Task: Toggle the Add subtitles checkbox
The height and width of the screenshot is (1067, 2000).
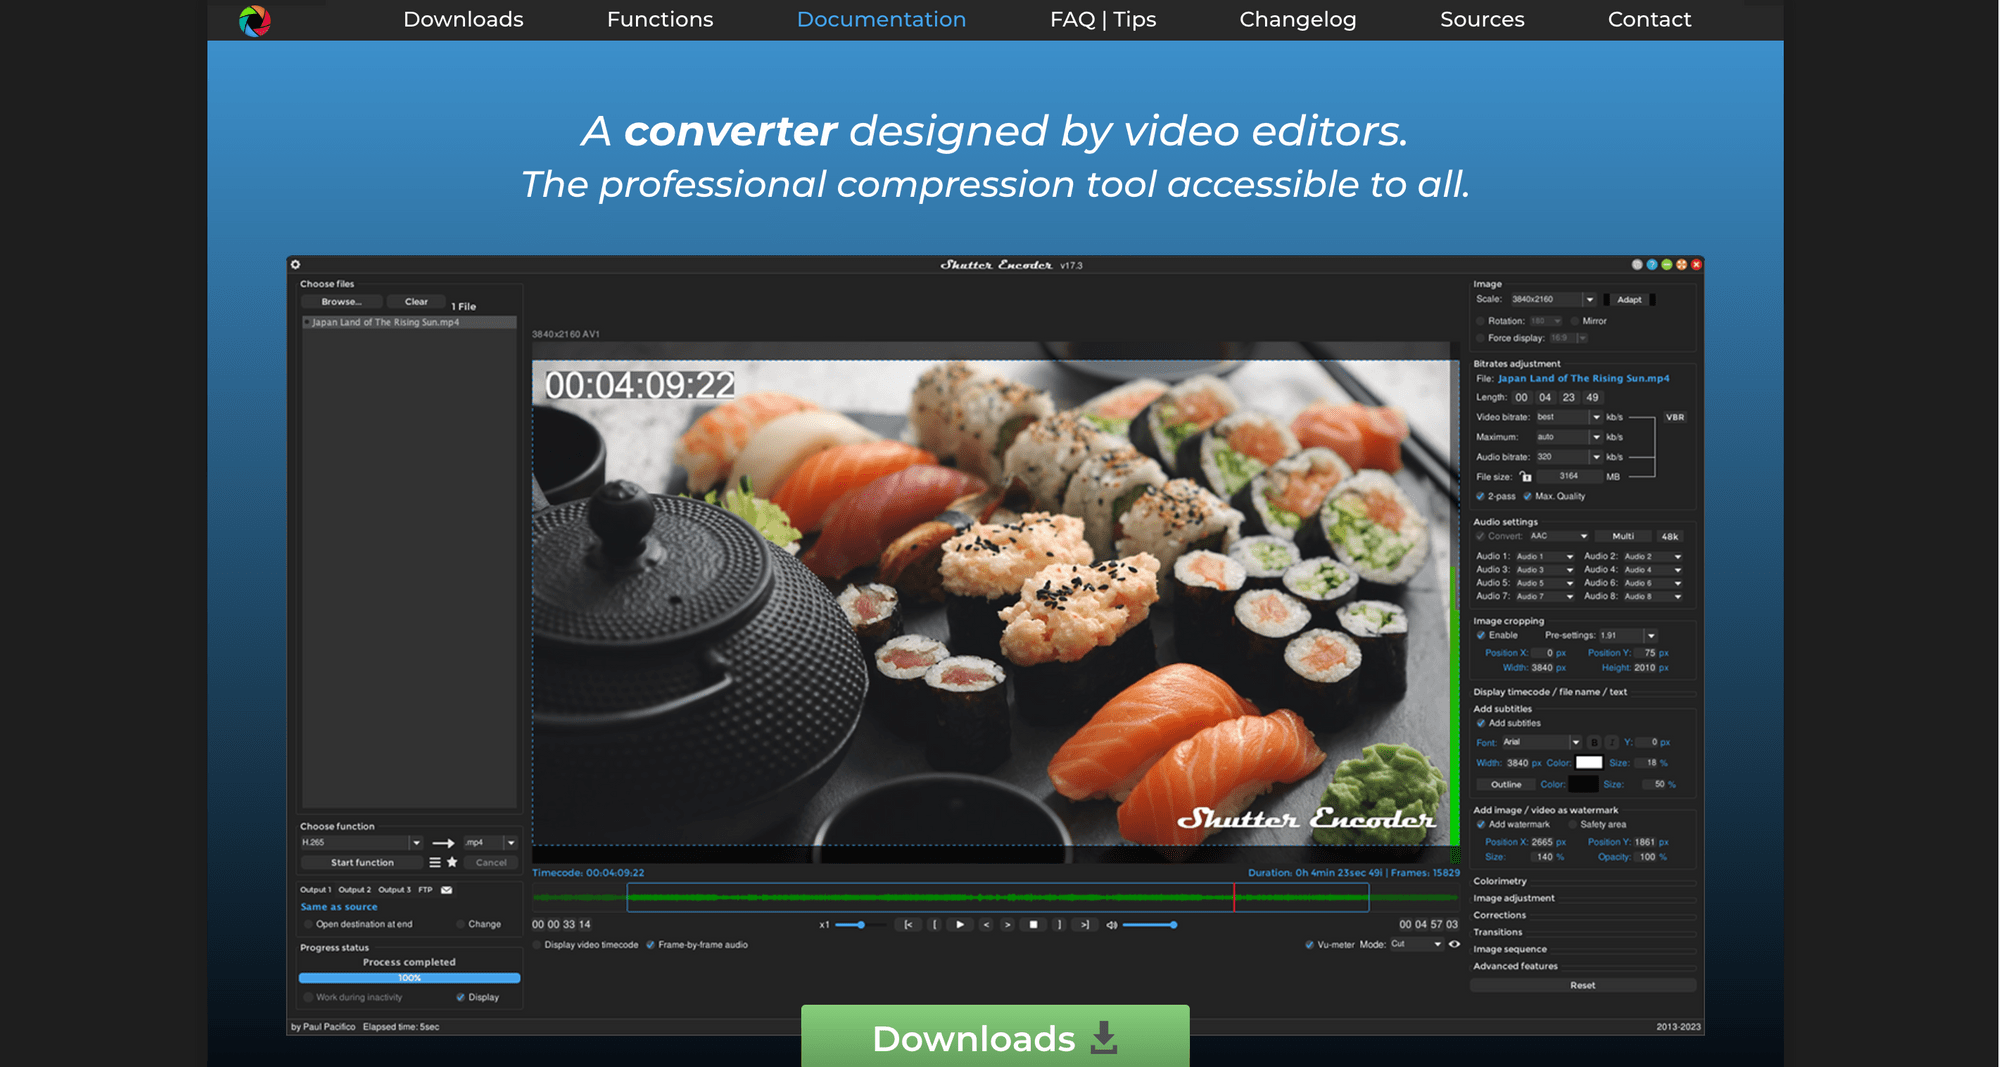Action: [1481, 723]
